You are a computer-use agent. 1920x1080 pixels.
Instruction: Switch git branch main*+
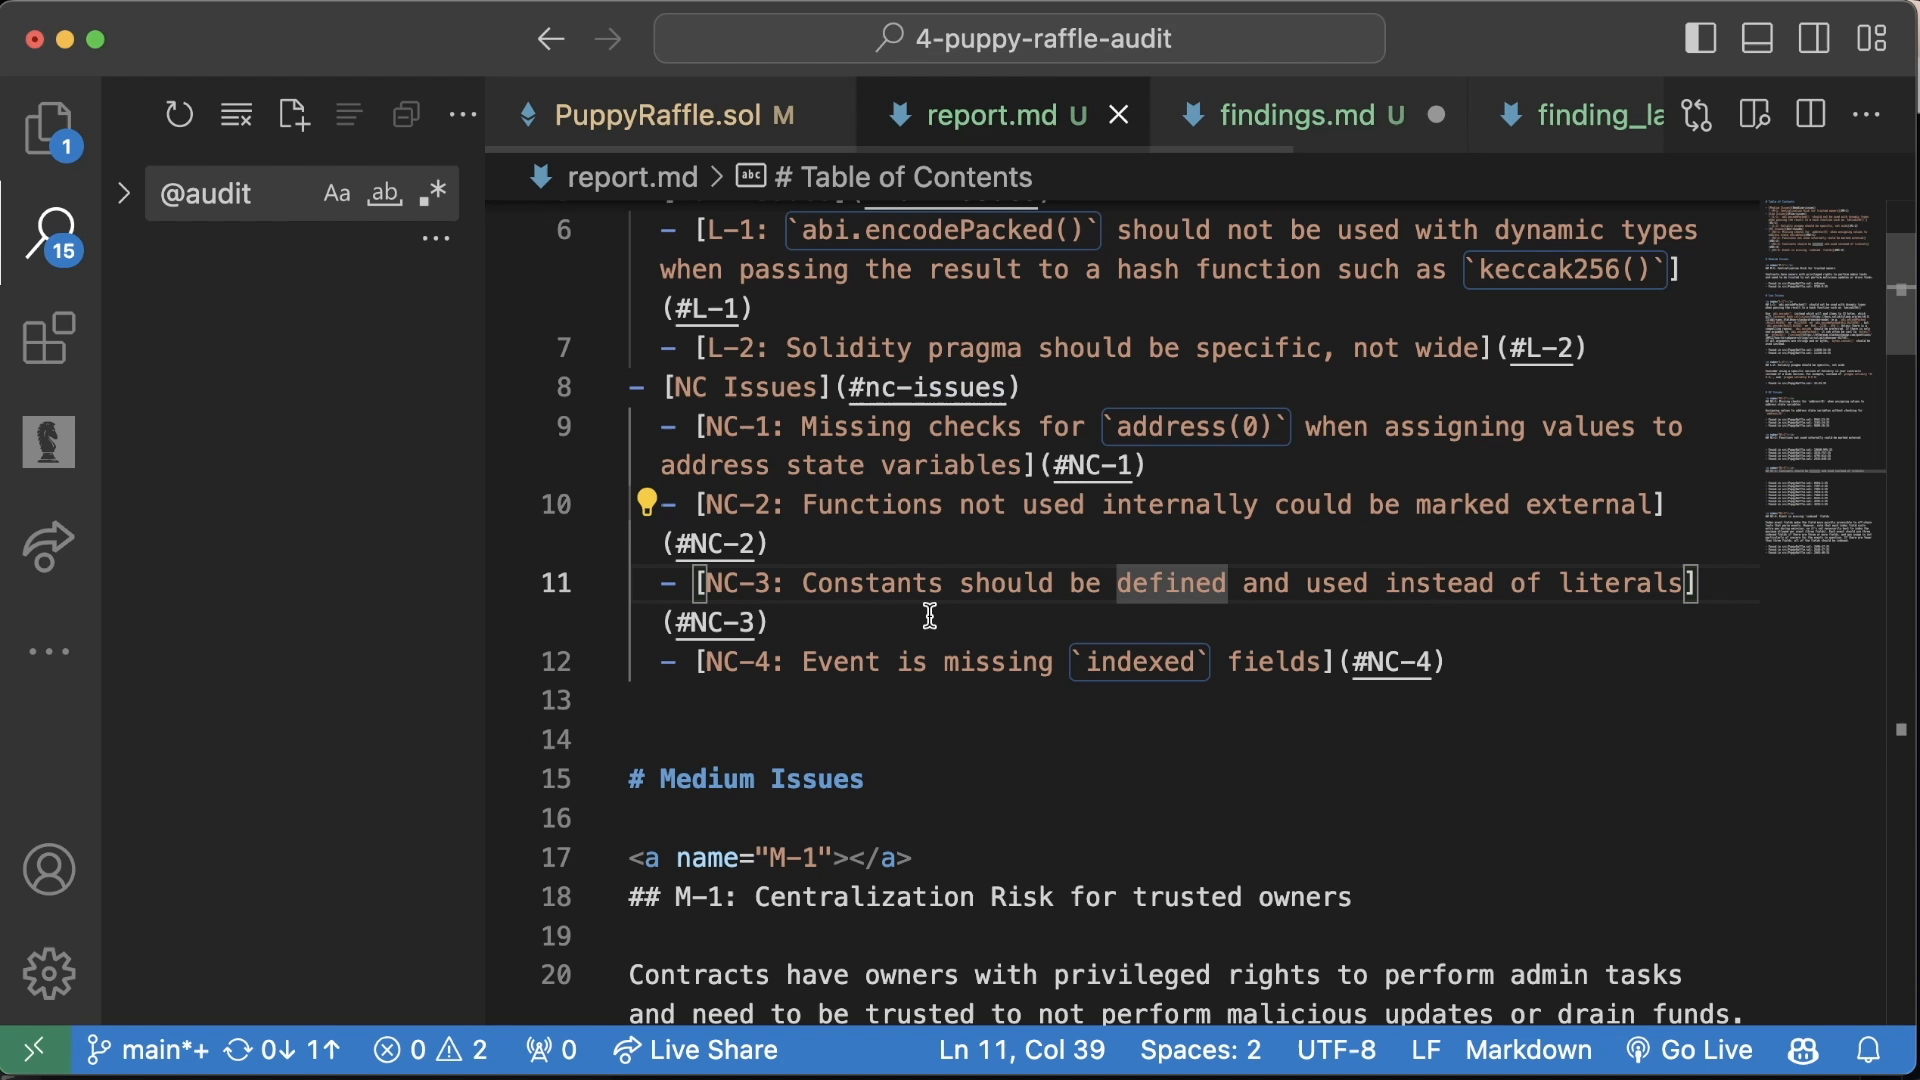click(x=147, y=1050)
